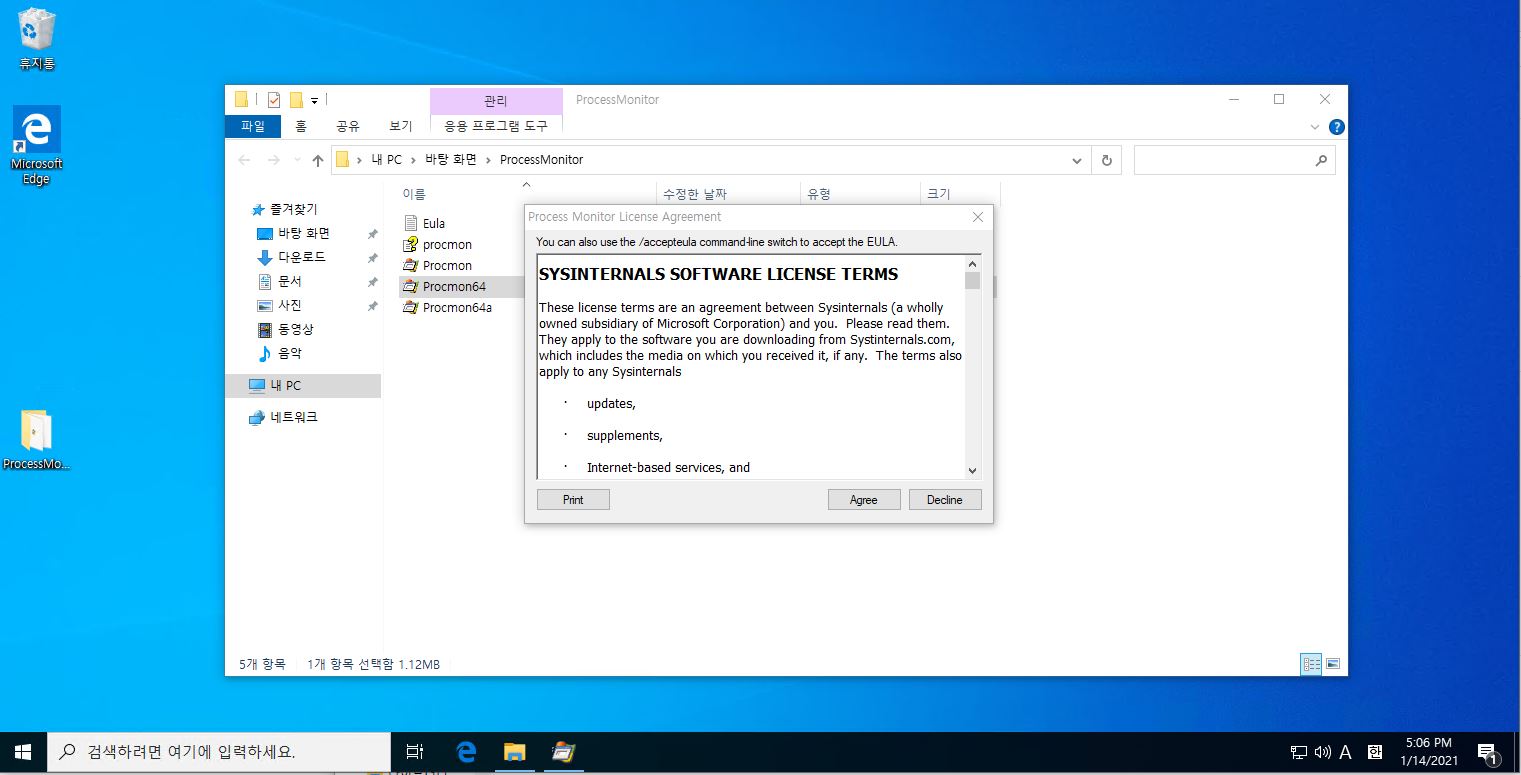Click the Edge taskbar icon

click(466, 752)
